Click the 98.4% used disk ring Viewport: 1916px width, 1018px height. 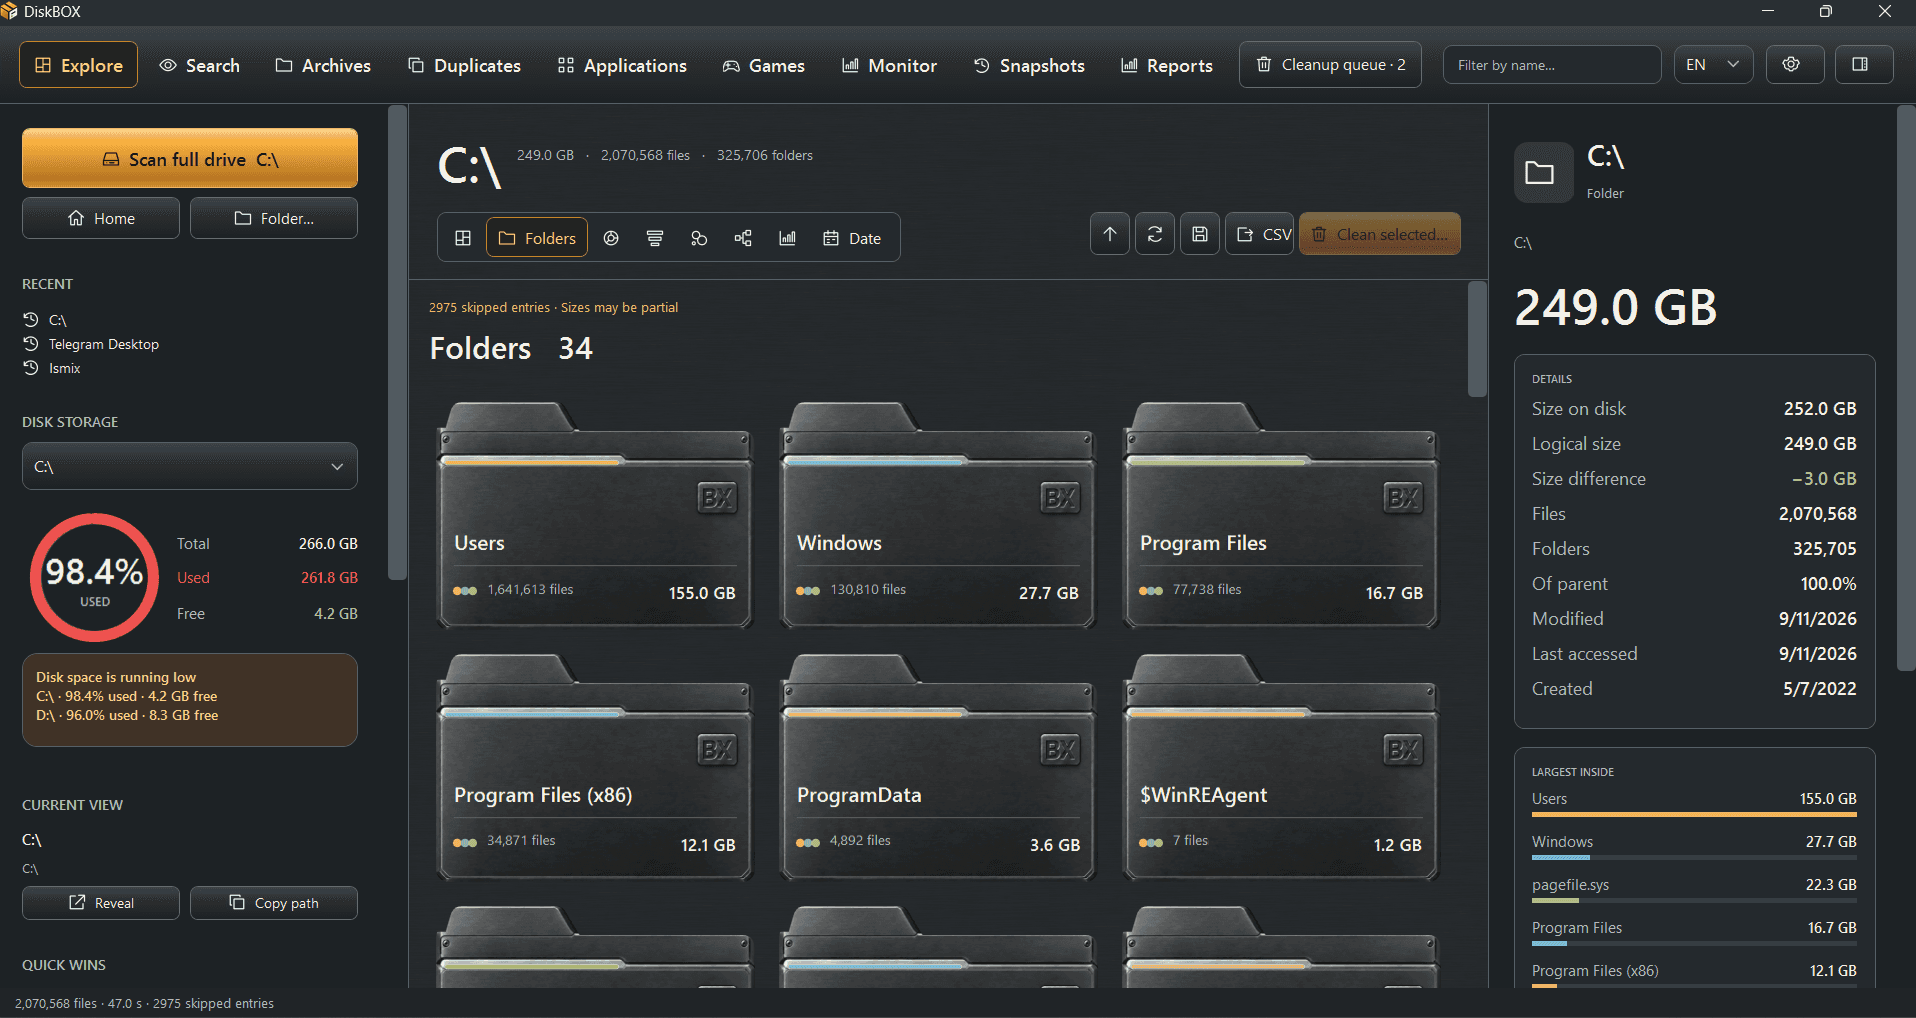[x=95, y=578]
